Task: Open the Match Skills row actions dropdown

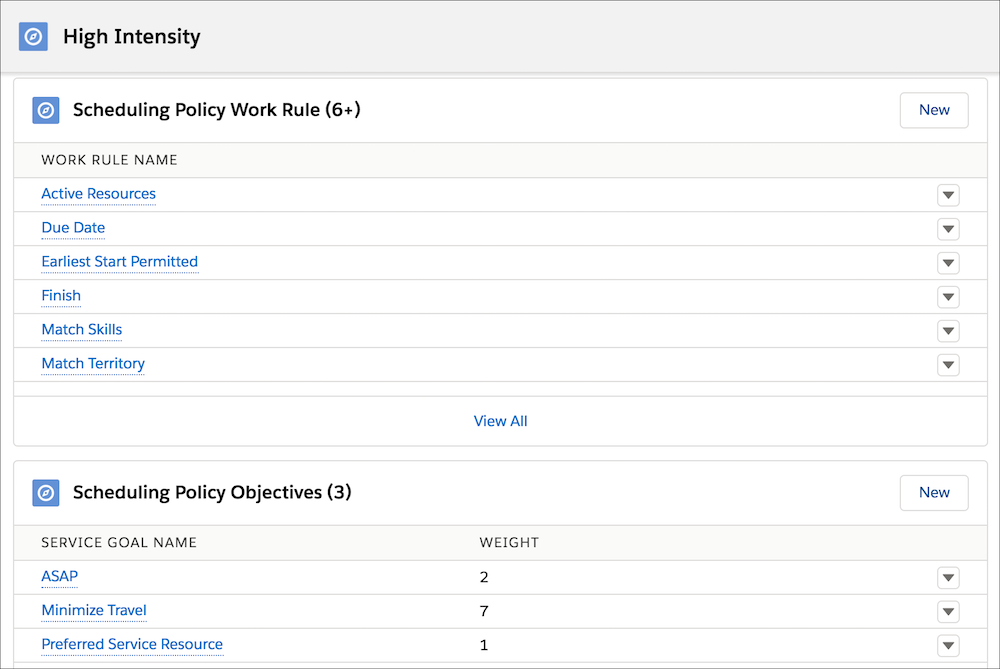Action: tap(948, 331)
